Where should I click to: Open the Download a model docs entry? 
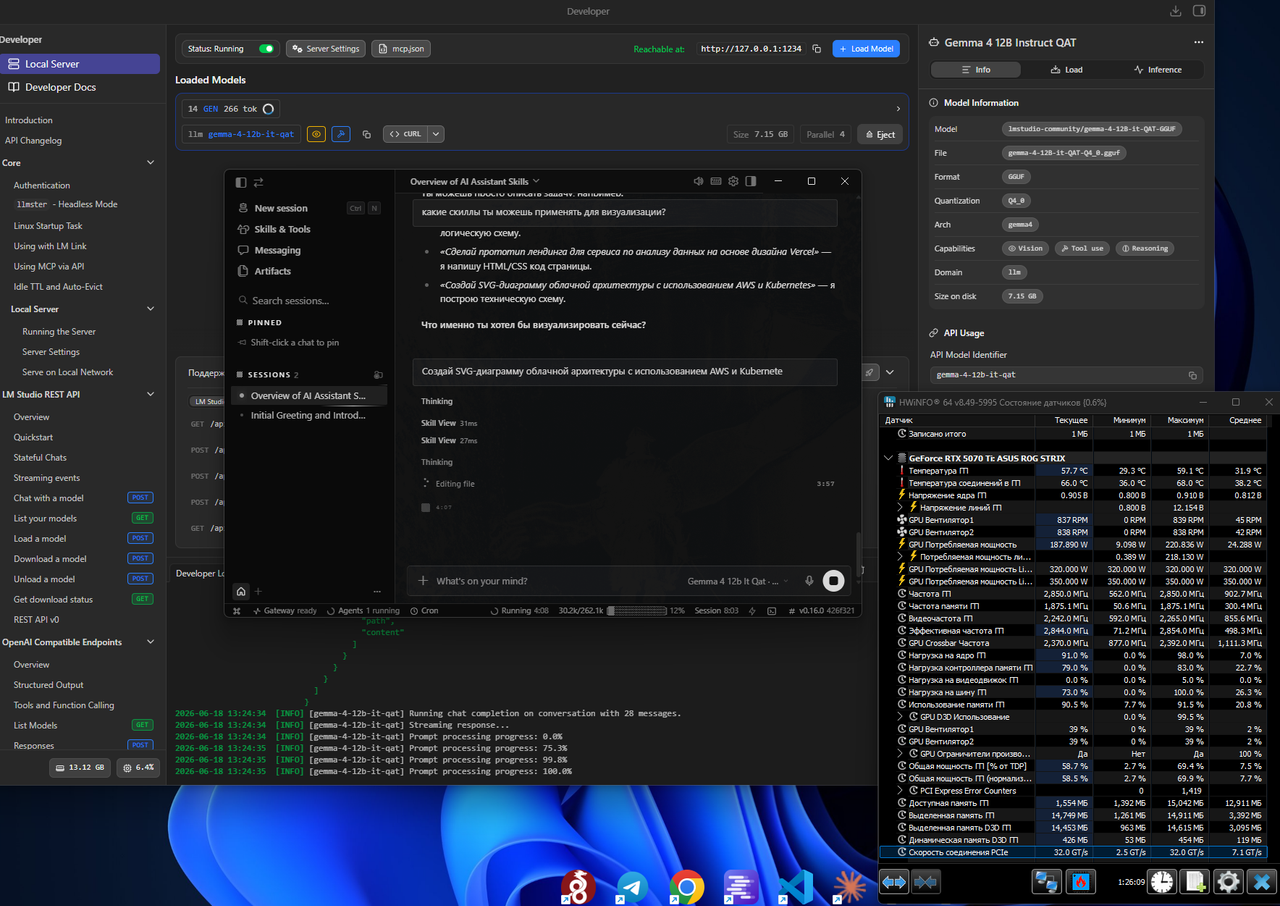(50, 559)
